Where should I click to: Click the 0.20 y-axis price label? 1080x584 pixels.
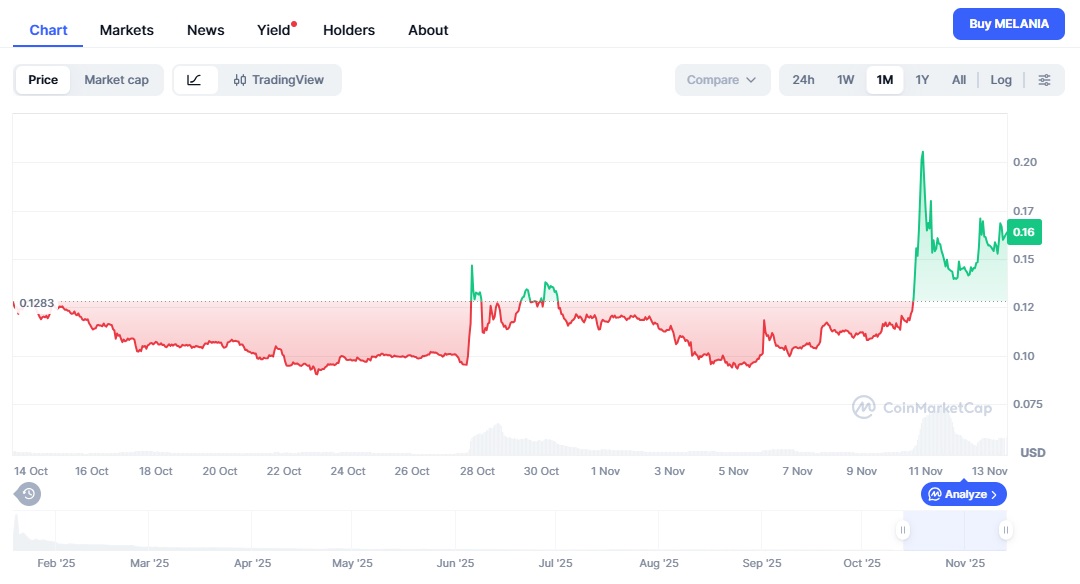[x=1025, y=162]
